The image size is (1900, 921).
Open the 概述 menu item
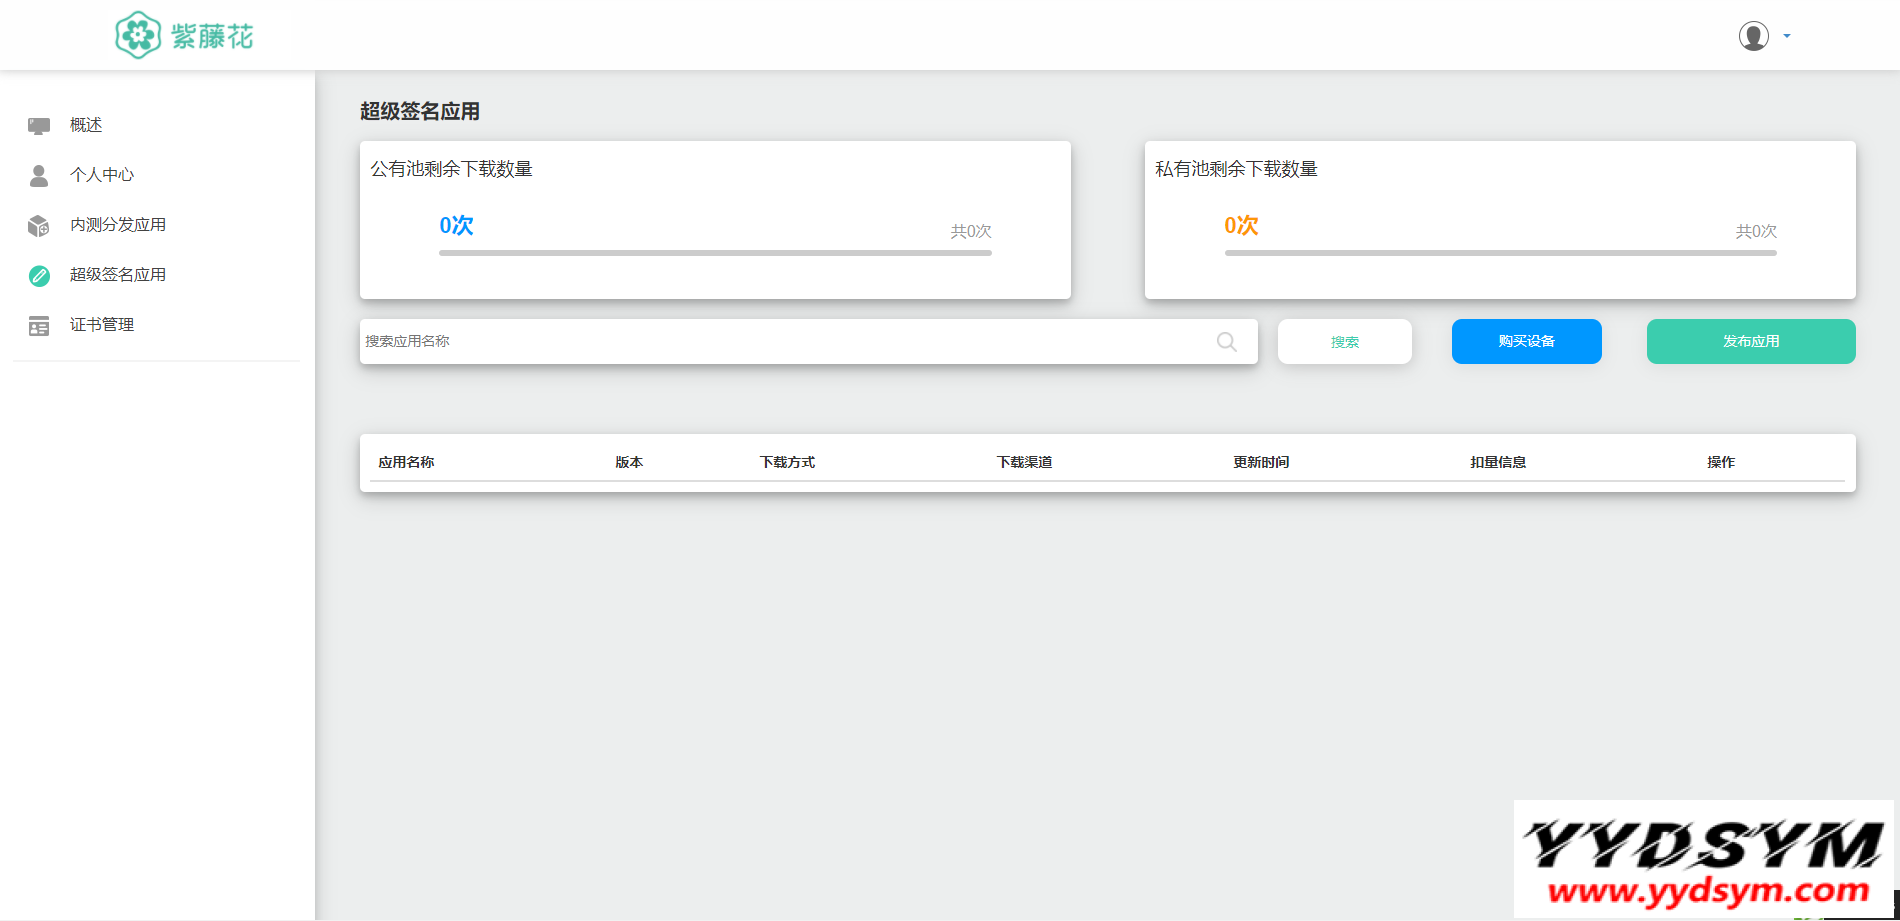[86, 125]
